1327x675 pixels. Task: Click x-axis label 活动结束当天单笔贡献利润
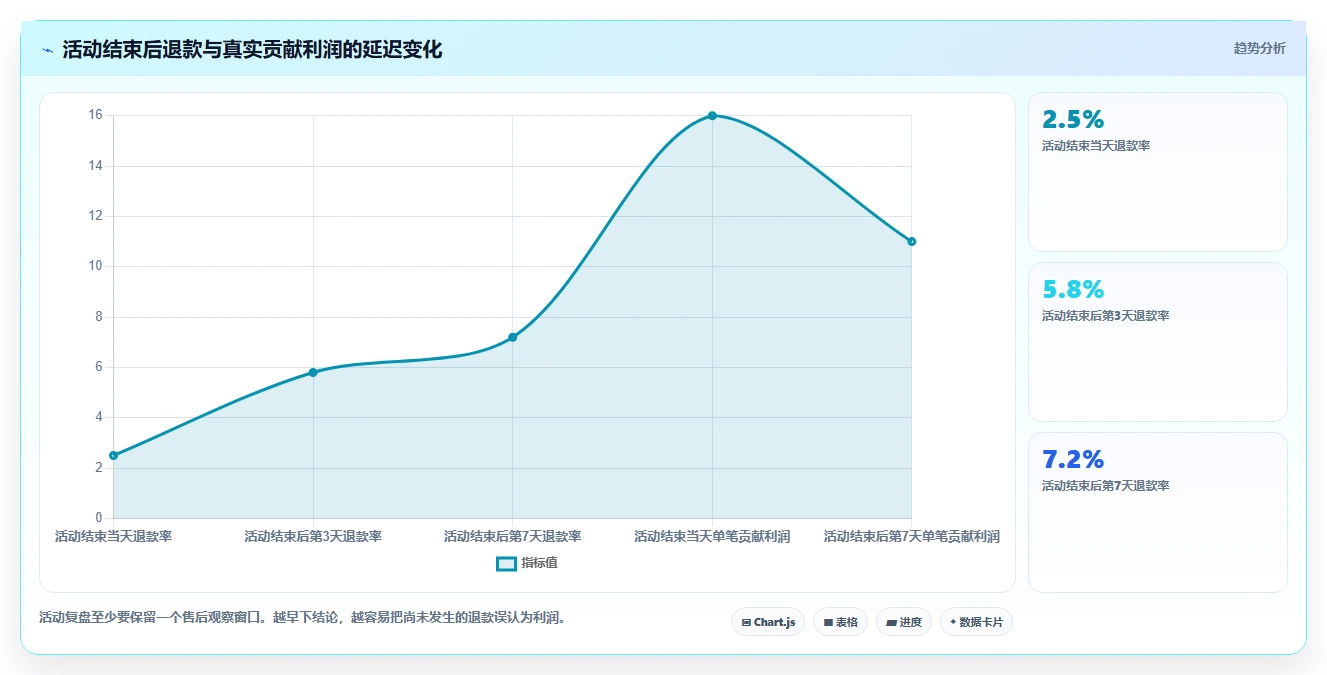pos(712,537)
